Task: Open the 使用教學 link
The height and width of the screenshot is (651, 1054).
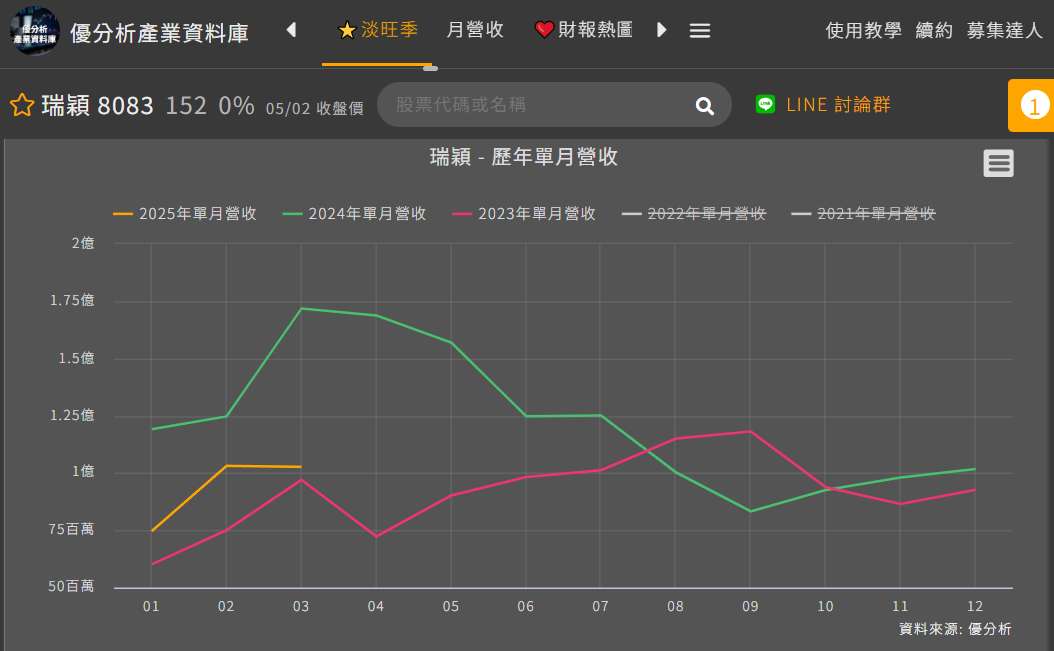Action: tap(863, 30)
